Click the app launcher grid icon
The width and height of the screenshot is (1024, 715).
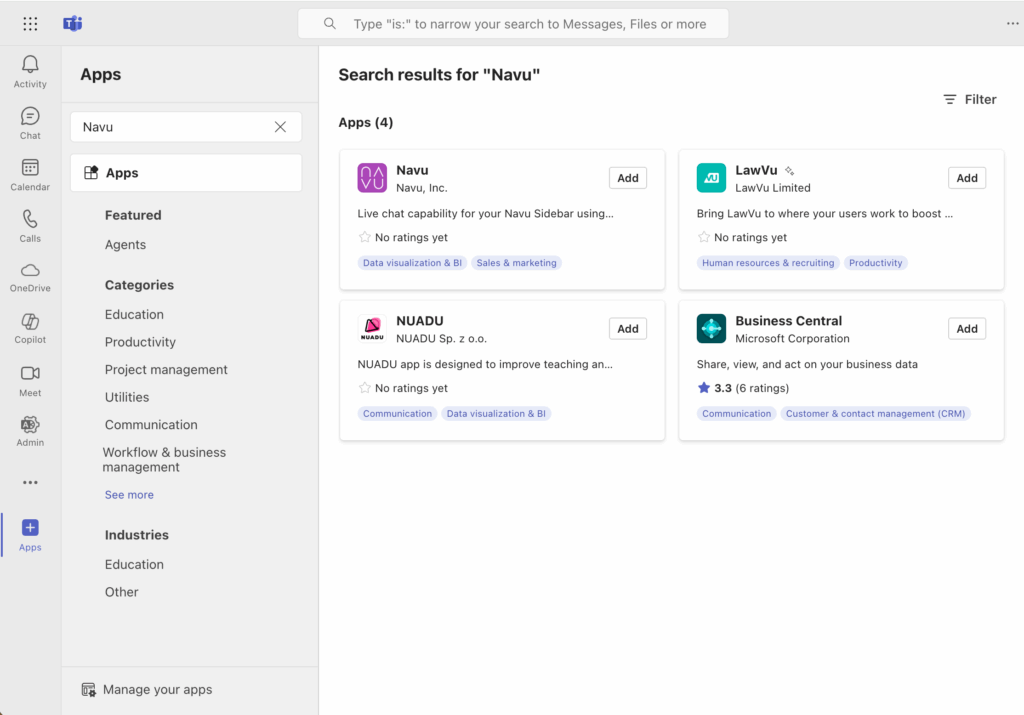30,24
